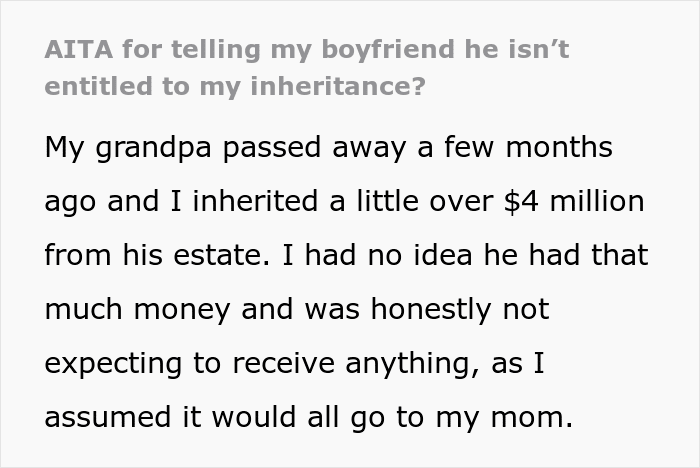Click the word "passed" in the first line
This screenshot has height=468, width=700.
(271, 148)
